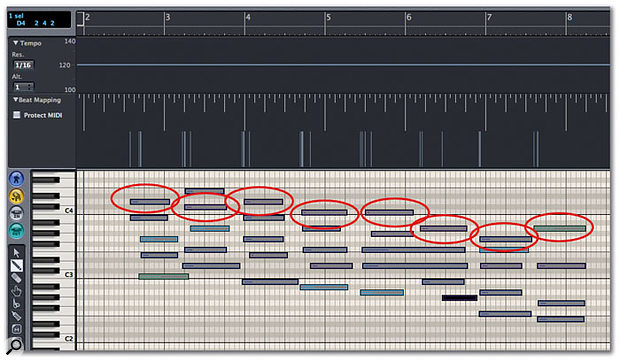Select the green note near bar 8
Viewport: 620px width, 361px height.
tap(560, 228)
